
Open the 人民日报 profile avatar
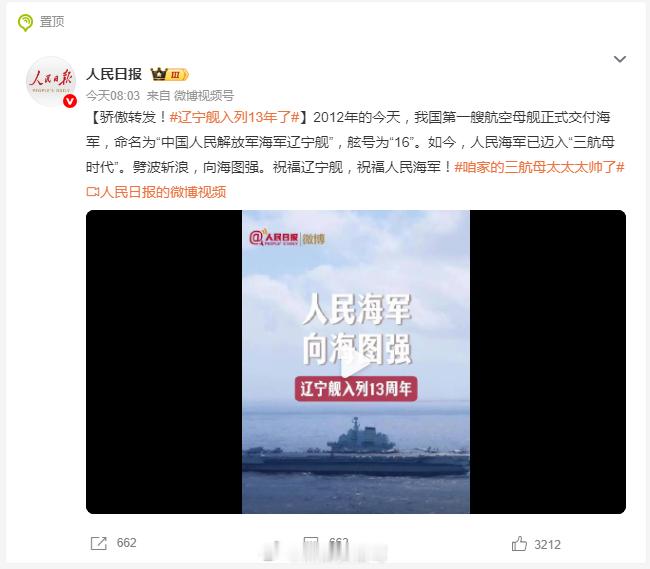coord(51,81)
